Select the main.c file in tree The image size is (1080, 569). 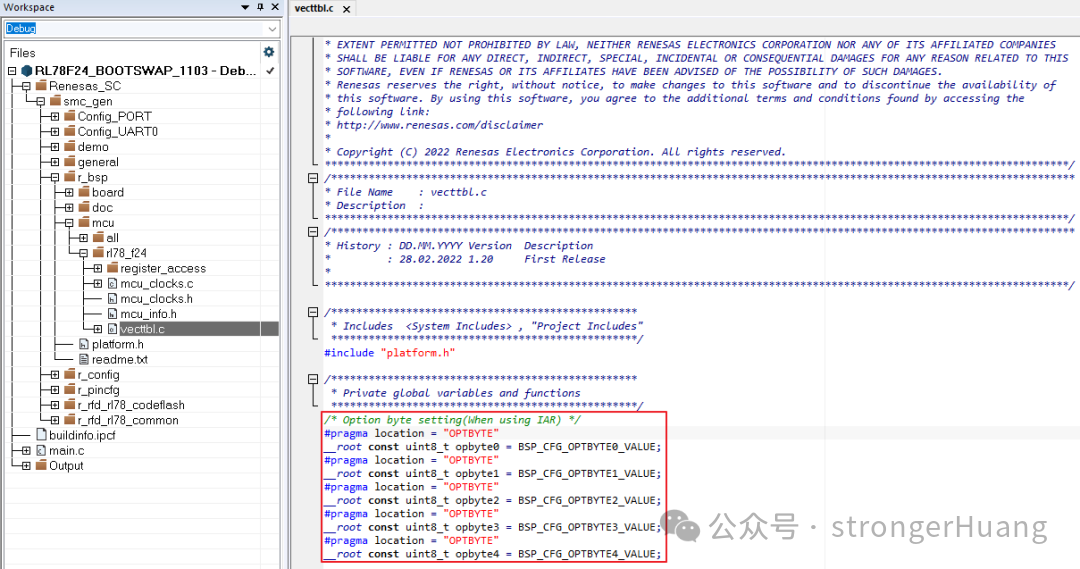66,451
